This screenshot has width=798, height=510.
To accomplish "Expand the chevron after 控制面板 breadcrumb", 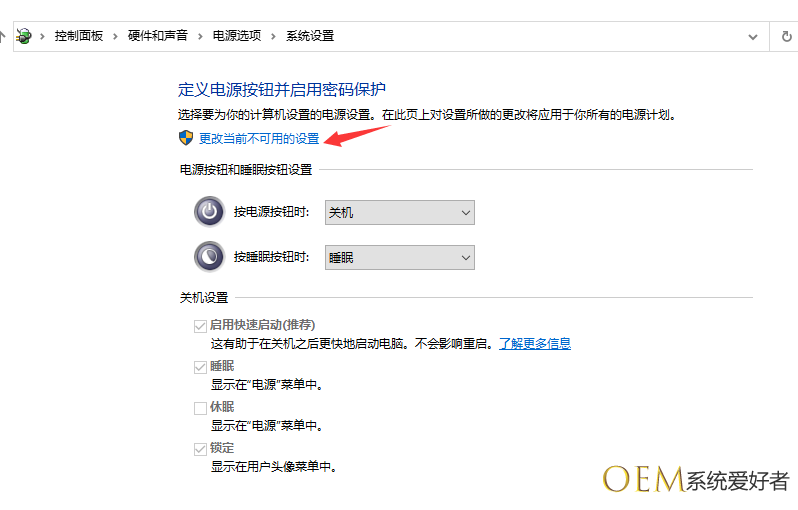I will [x=115, y=36].
